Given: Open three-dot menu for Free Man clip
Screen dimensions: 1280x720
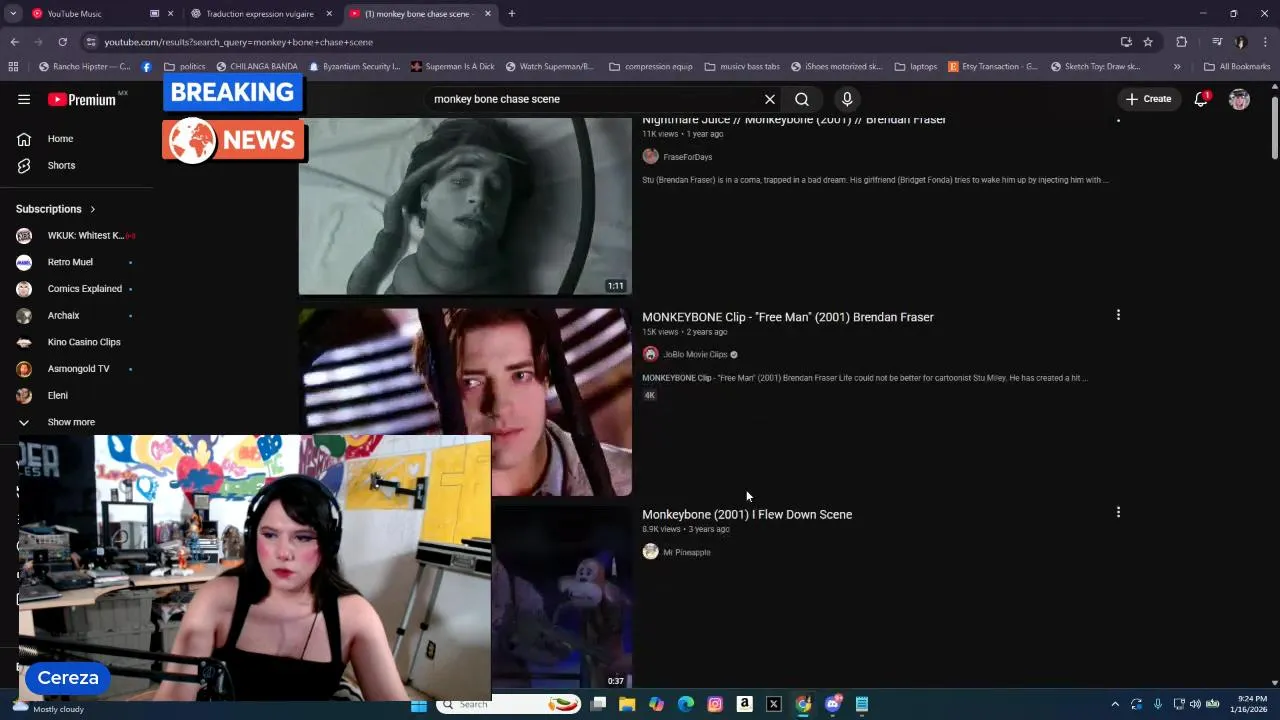Looking at the screenshot, I should tap(1118, 315).
